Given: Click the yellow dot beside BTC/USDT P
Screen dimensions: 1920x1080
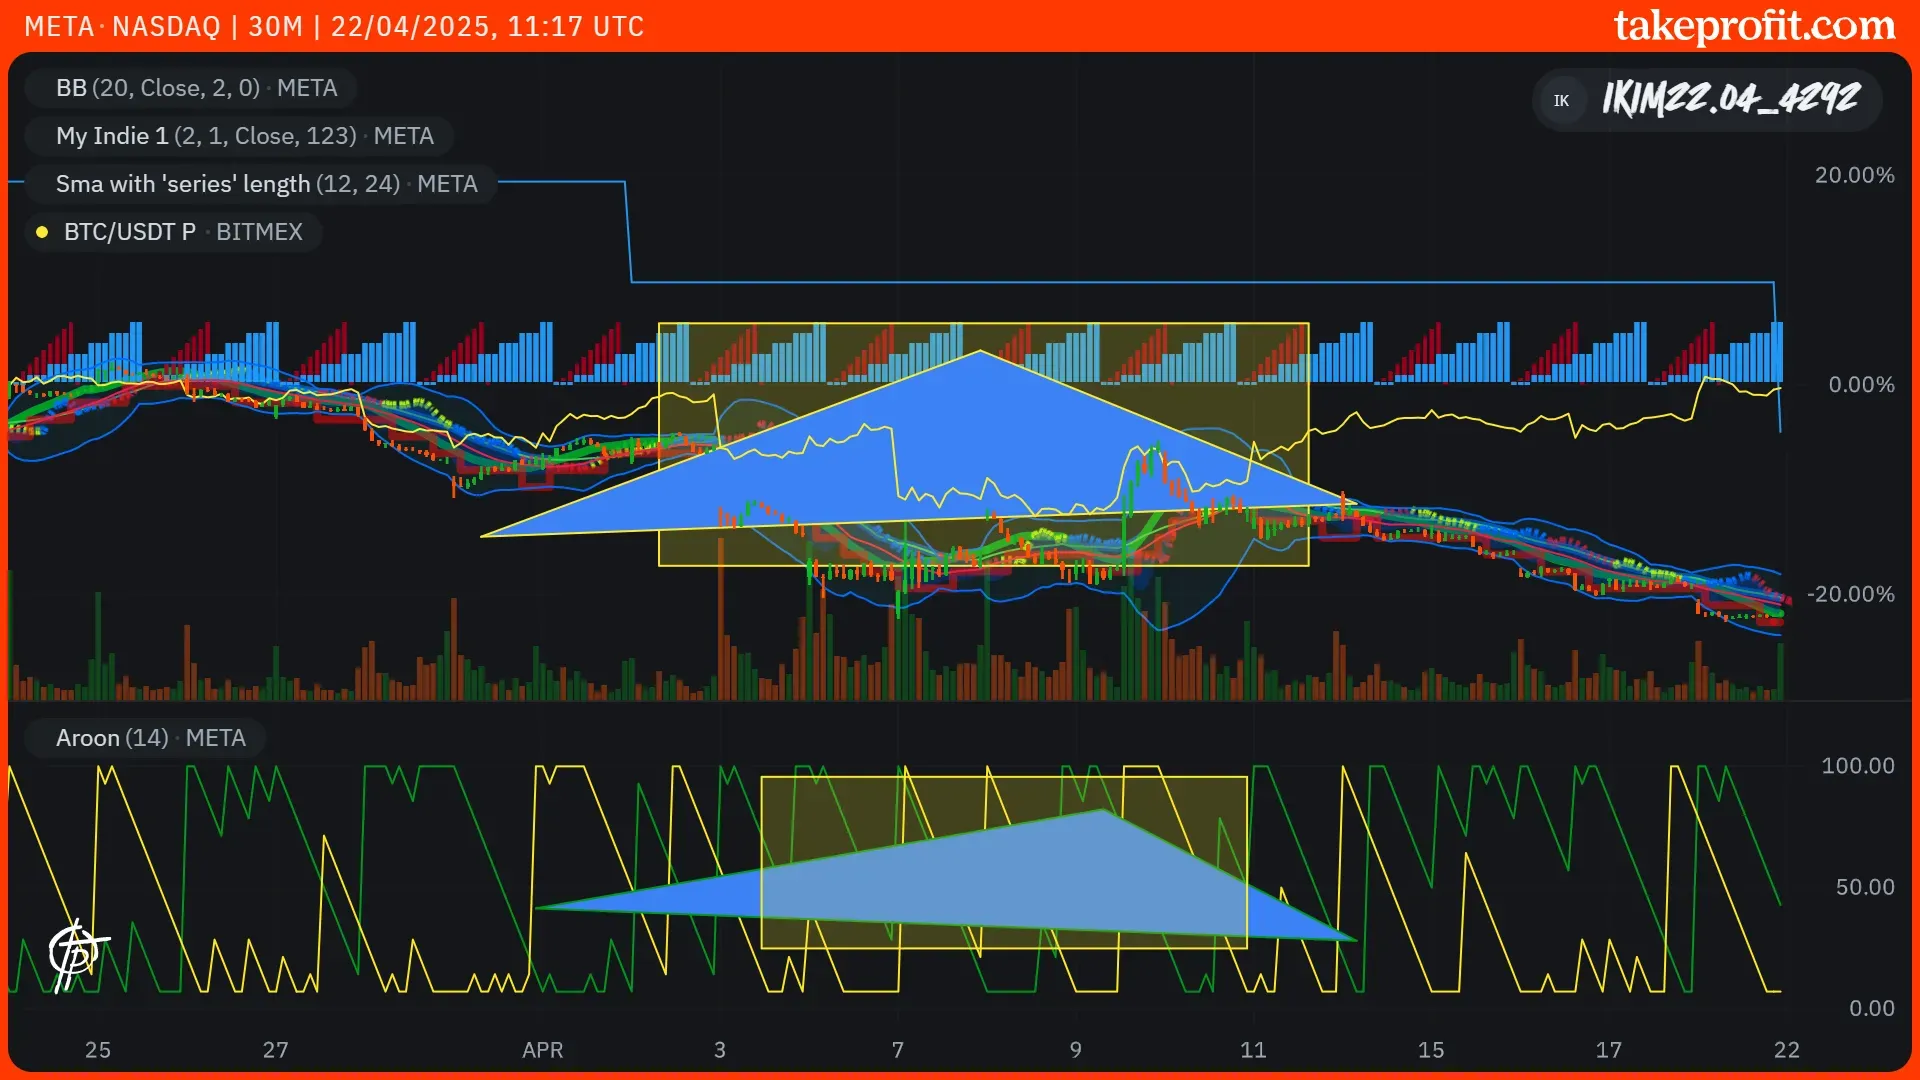Looking at the screenshot, I should [42, 232].
